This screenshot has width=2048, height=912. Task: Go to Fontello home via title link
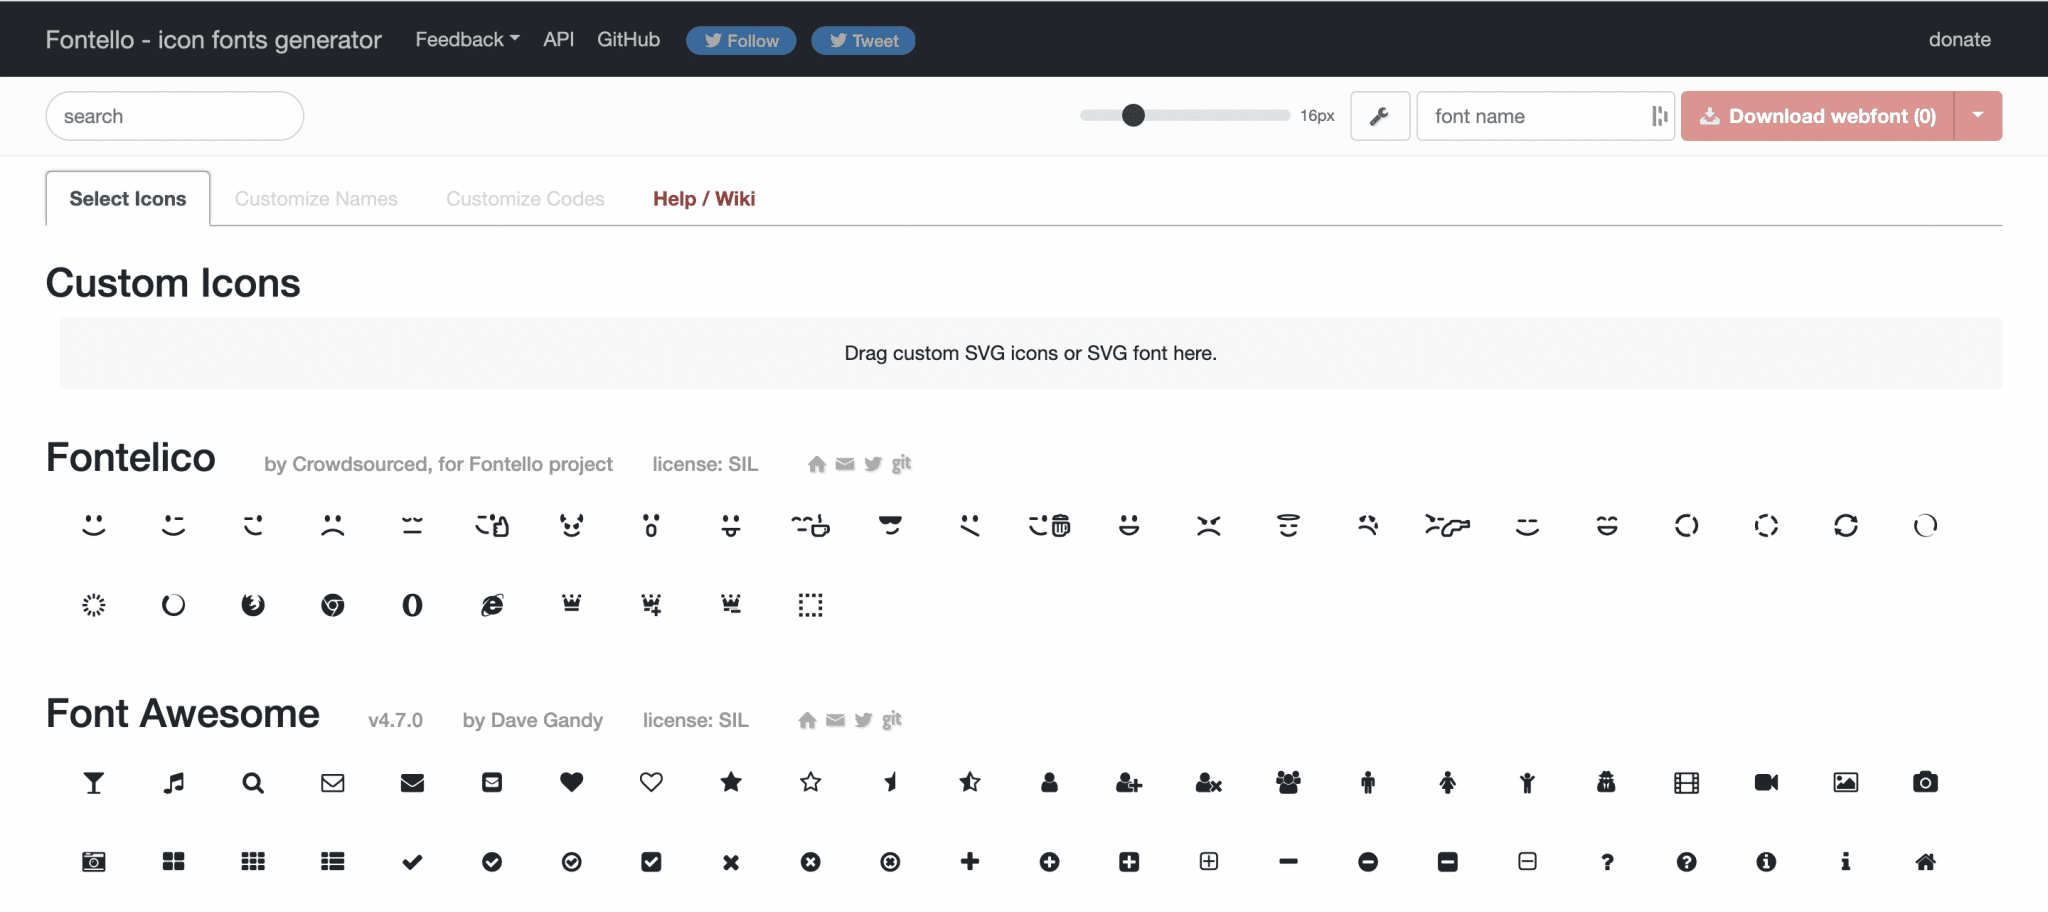click(x=213, y=39)
